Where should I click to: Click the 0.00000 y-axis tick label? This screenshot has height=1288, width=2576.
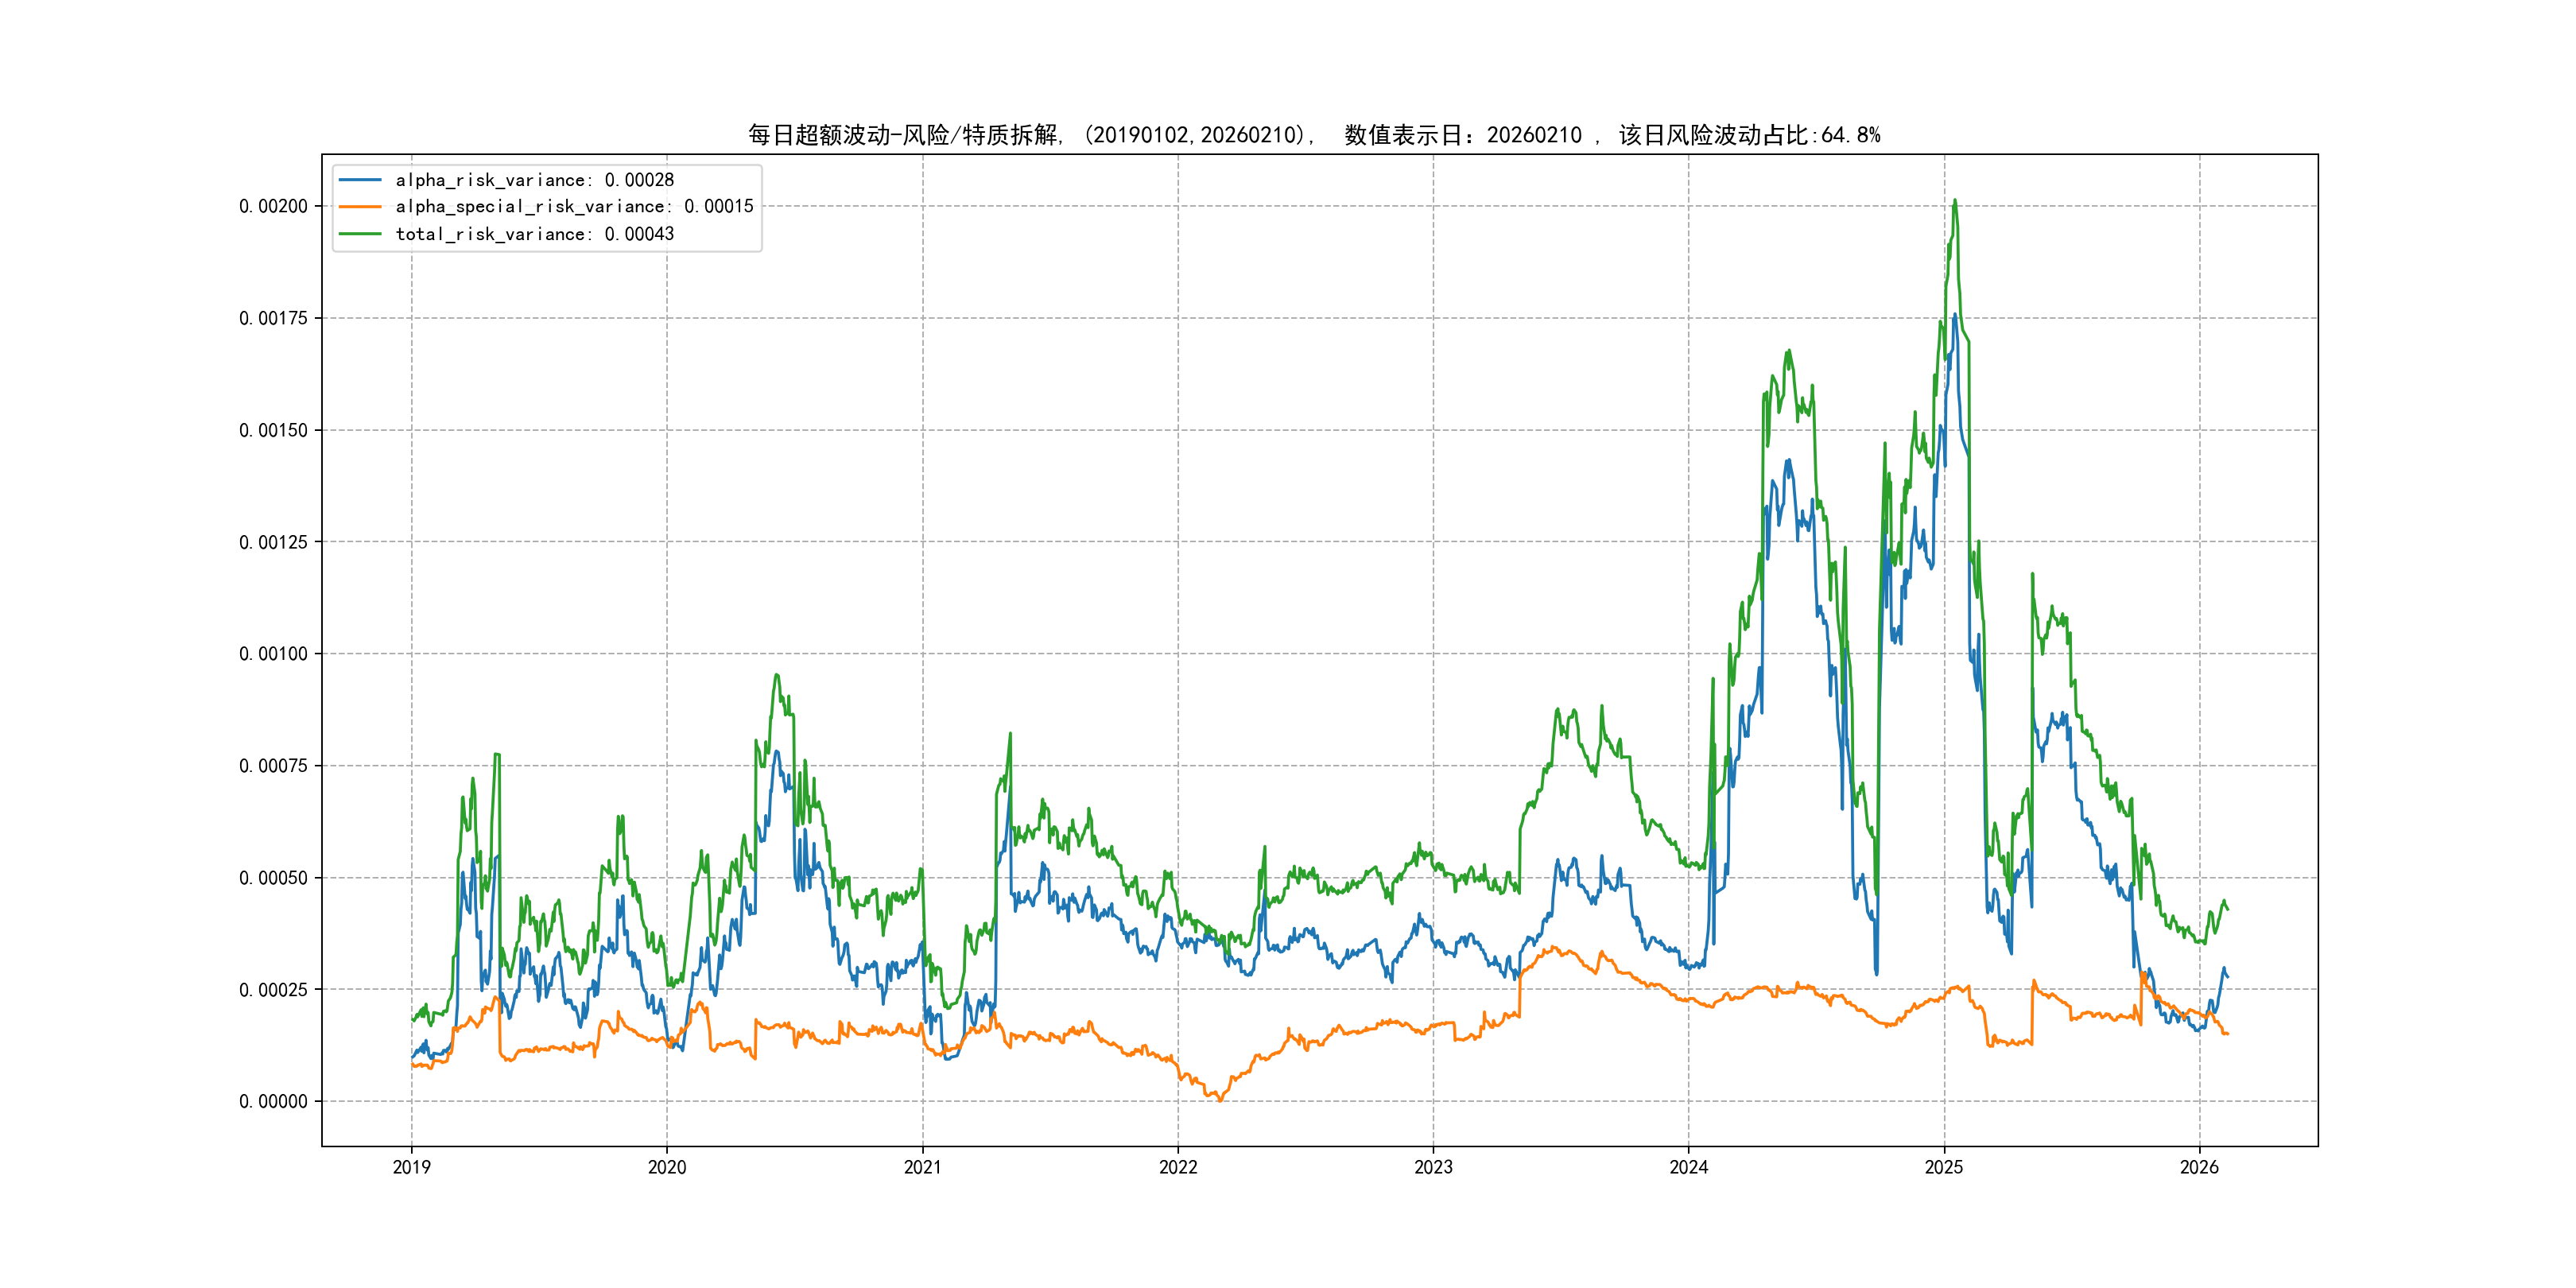click(273, 1101)
